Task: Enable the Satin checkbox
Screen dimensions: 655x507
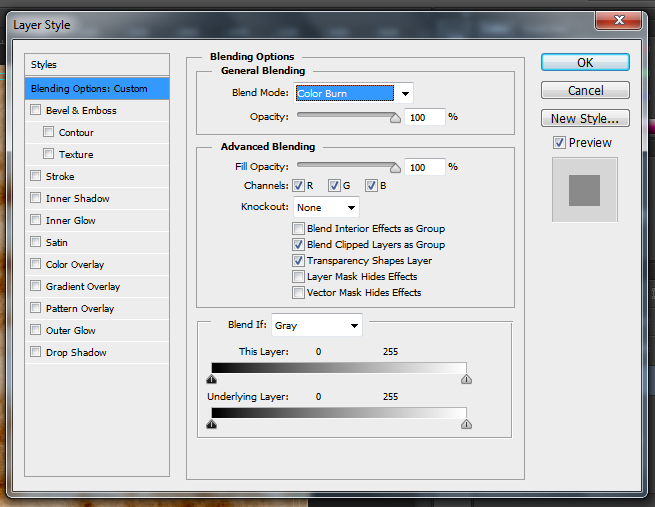Action: pos(36,242)
